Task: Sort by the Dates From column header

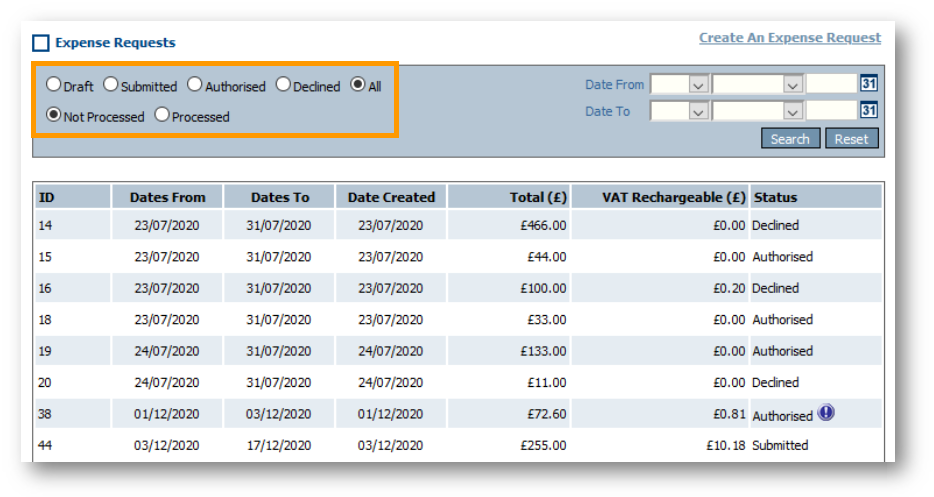Action: tap(167, 197)
